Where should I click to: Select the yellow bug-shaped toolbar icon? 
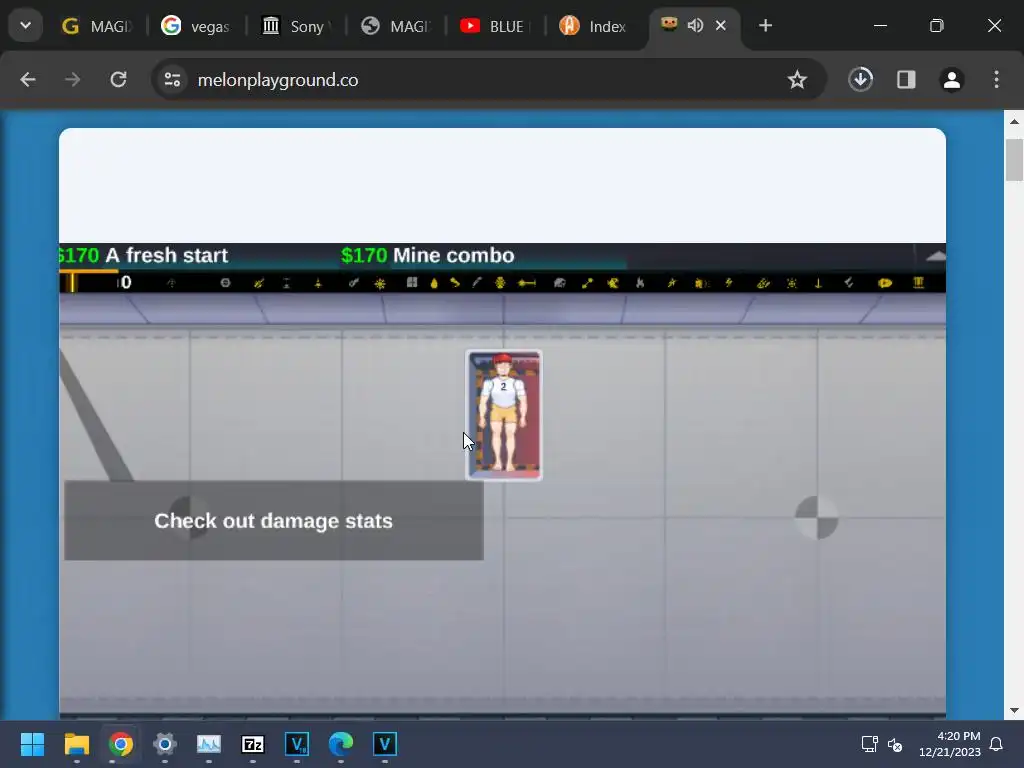click(500, 283)
